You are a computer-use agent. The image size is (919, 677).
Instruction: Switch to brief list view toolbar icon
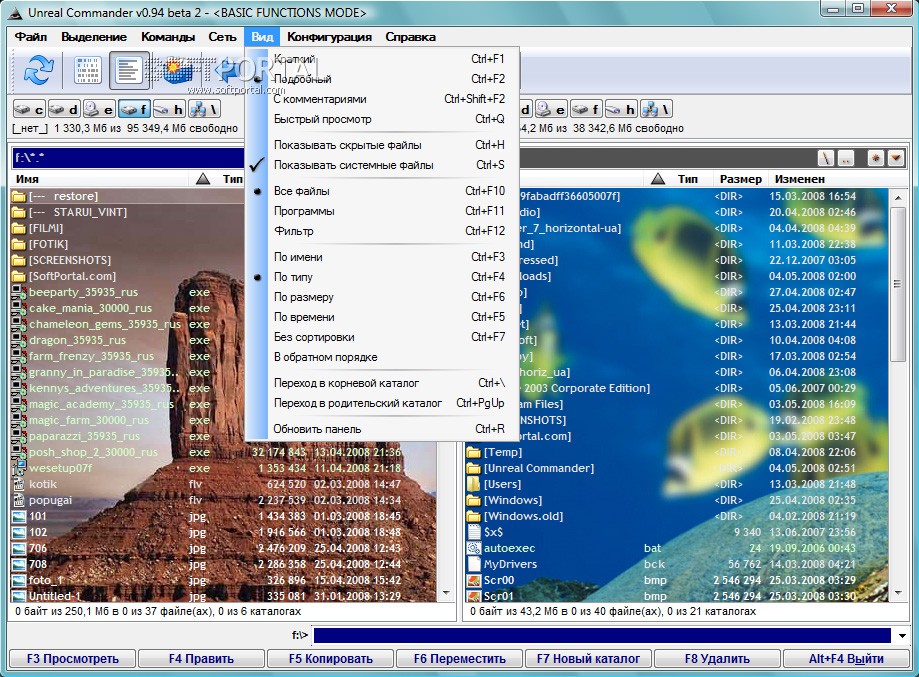88,70
